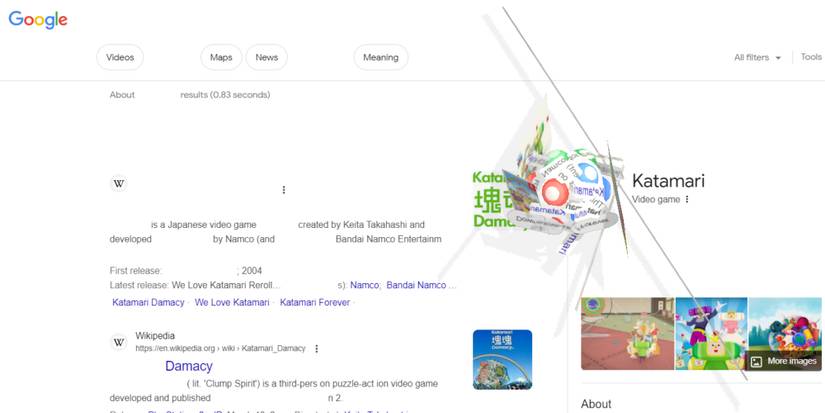Switch to the News filter tab
The width and height of the screenshot is (825, 413).
tap(266, 58)
